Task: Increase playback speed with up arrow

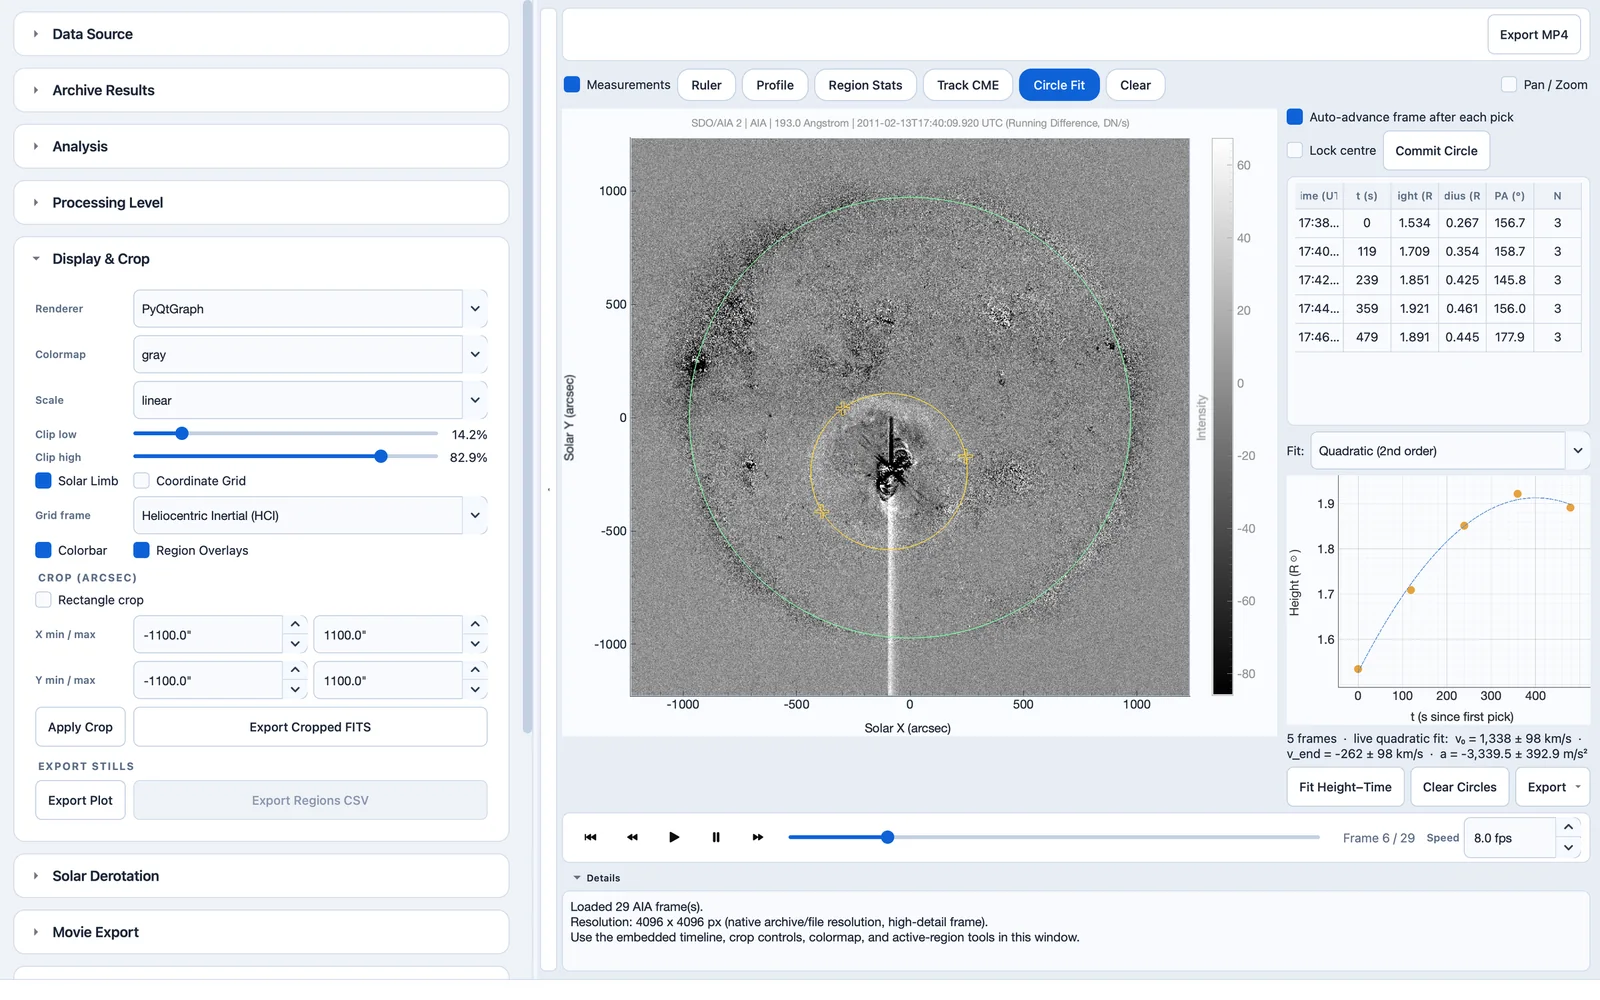Action: pos(1568,827)
